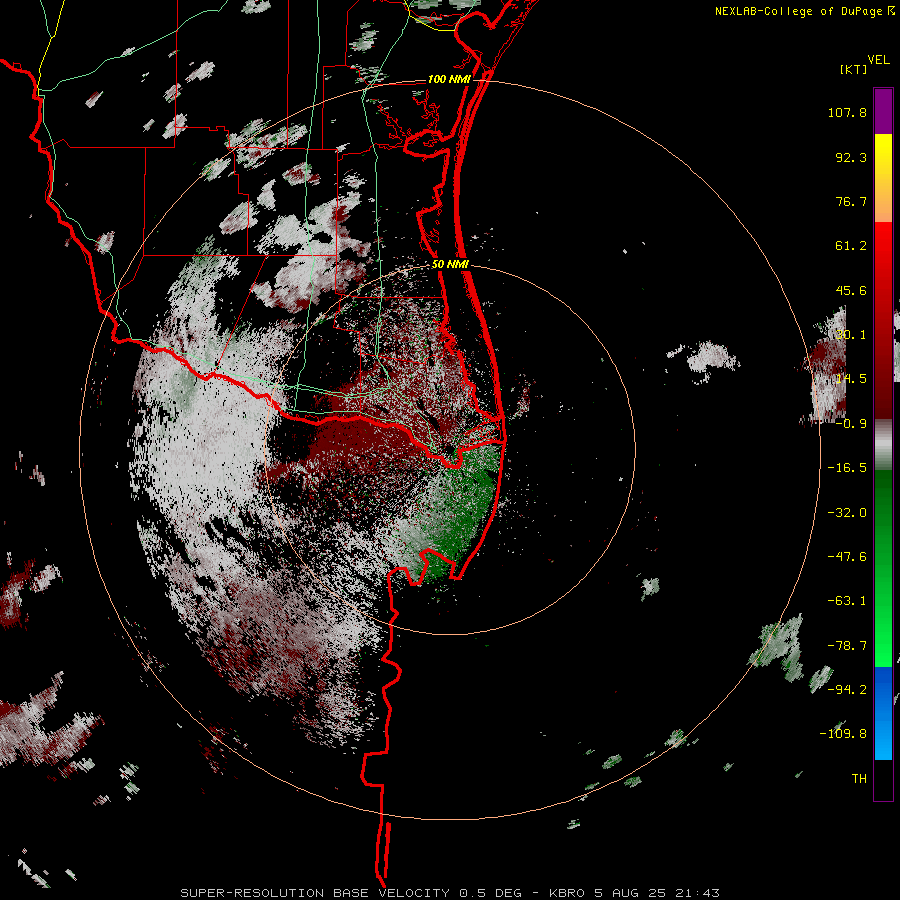Screen dimensions: 900x900
Task: Click the 100 NMI range ring label
Action: pyautogui.click(x=449, y=79)
